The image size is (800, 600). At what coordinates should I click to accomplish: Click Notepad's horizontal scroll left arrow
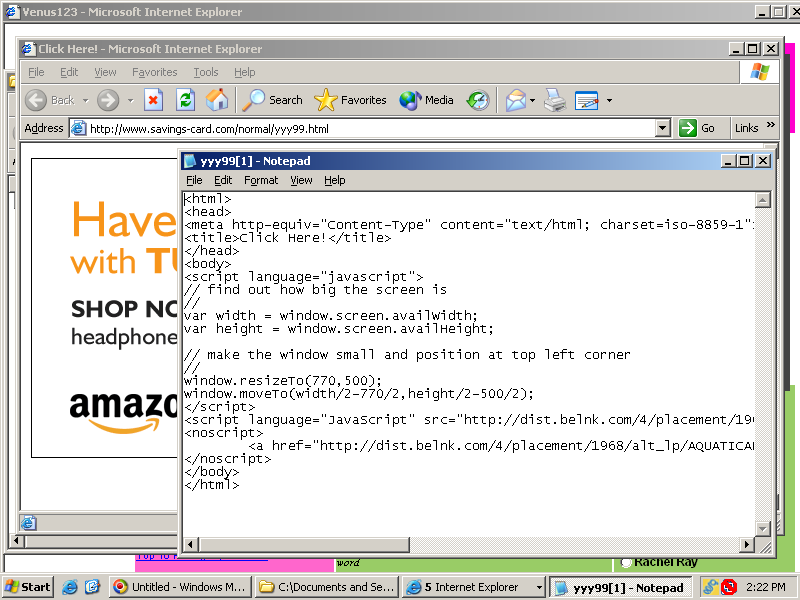(x=190, y=544)
